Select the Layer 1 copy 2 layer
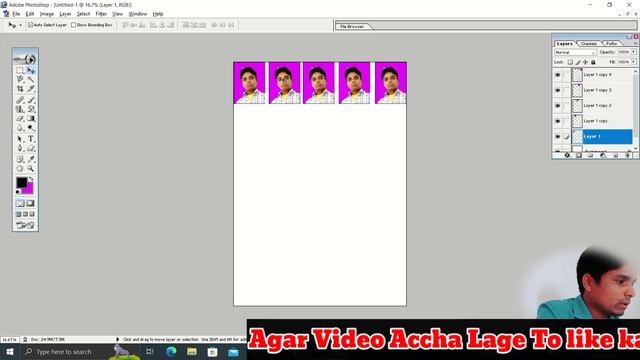640x360 pixels. click(602, 106)
